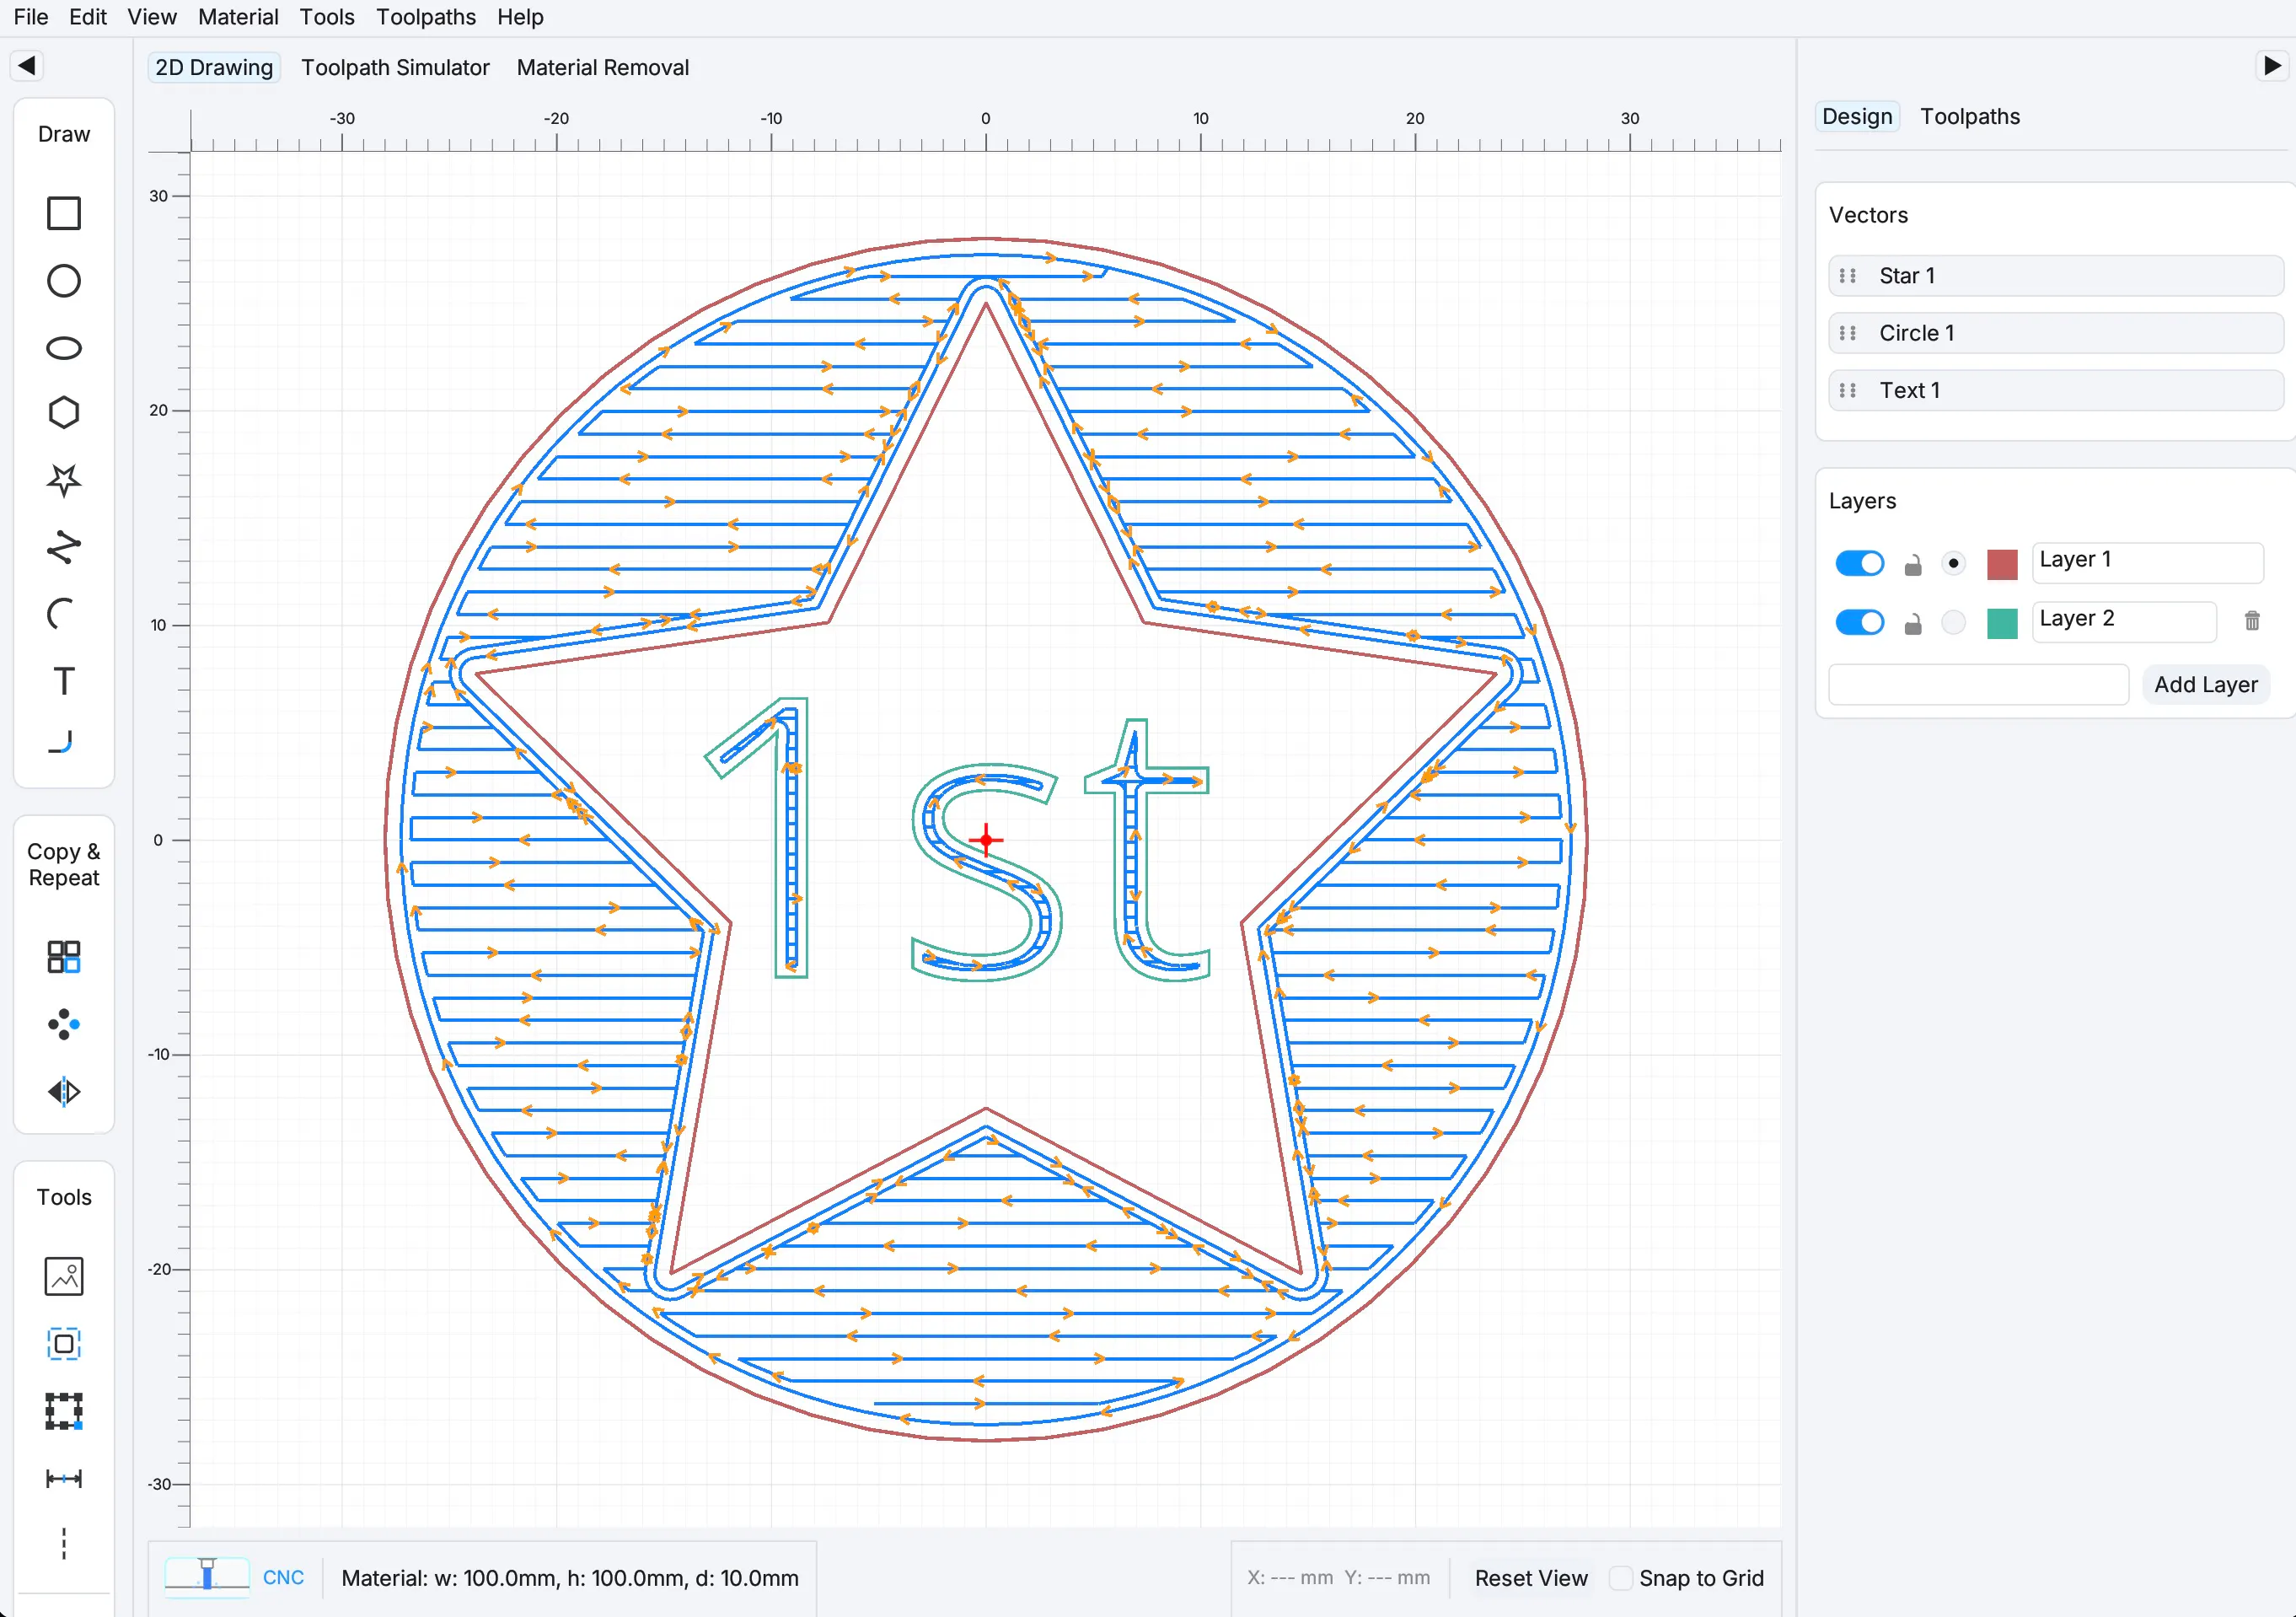Open the Material menu
This screenshot has height=1617, width=2296.
point(238,17)
